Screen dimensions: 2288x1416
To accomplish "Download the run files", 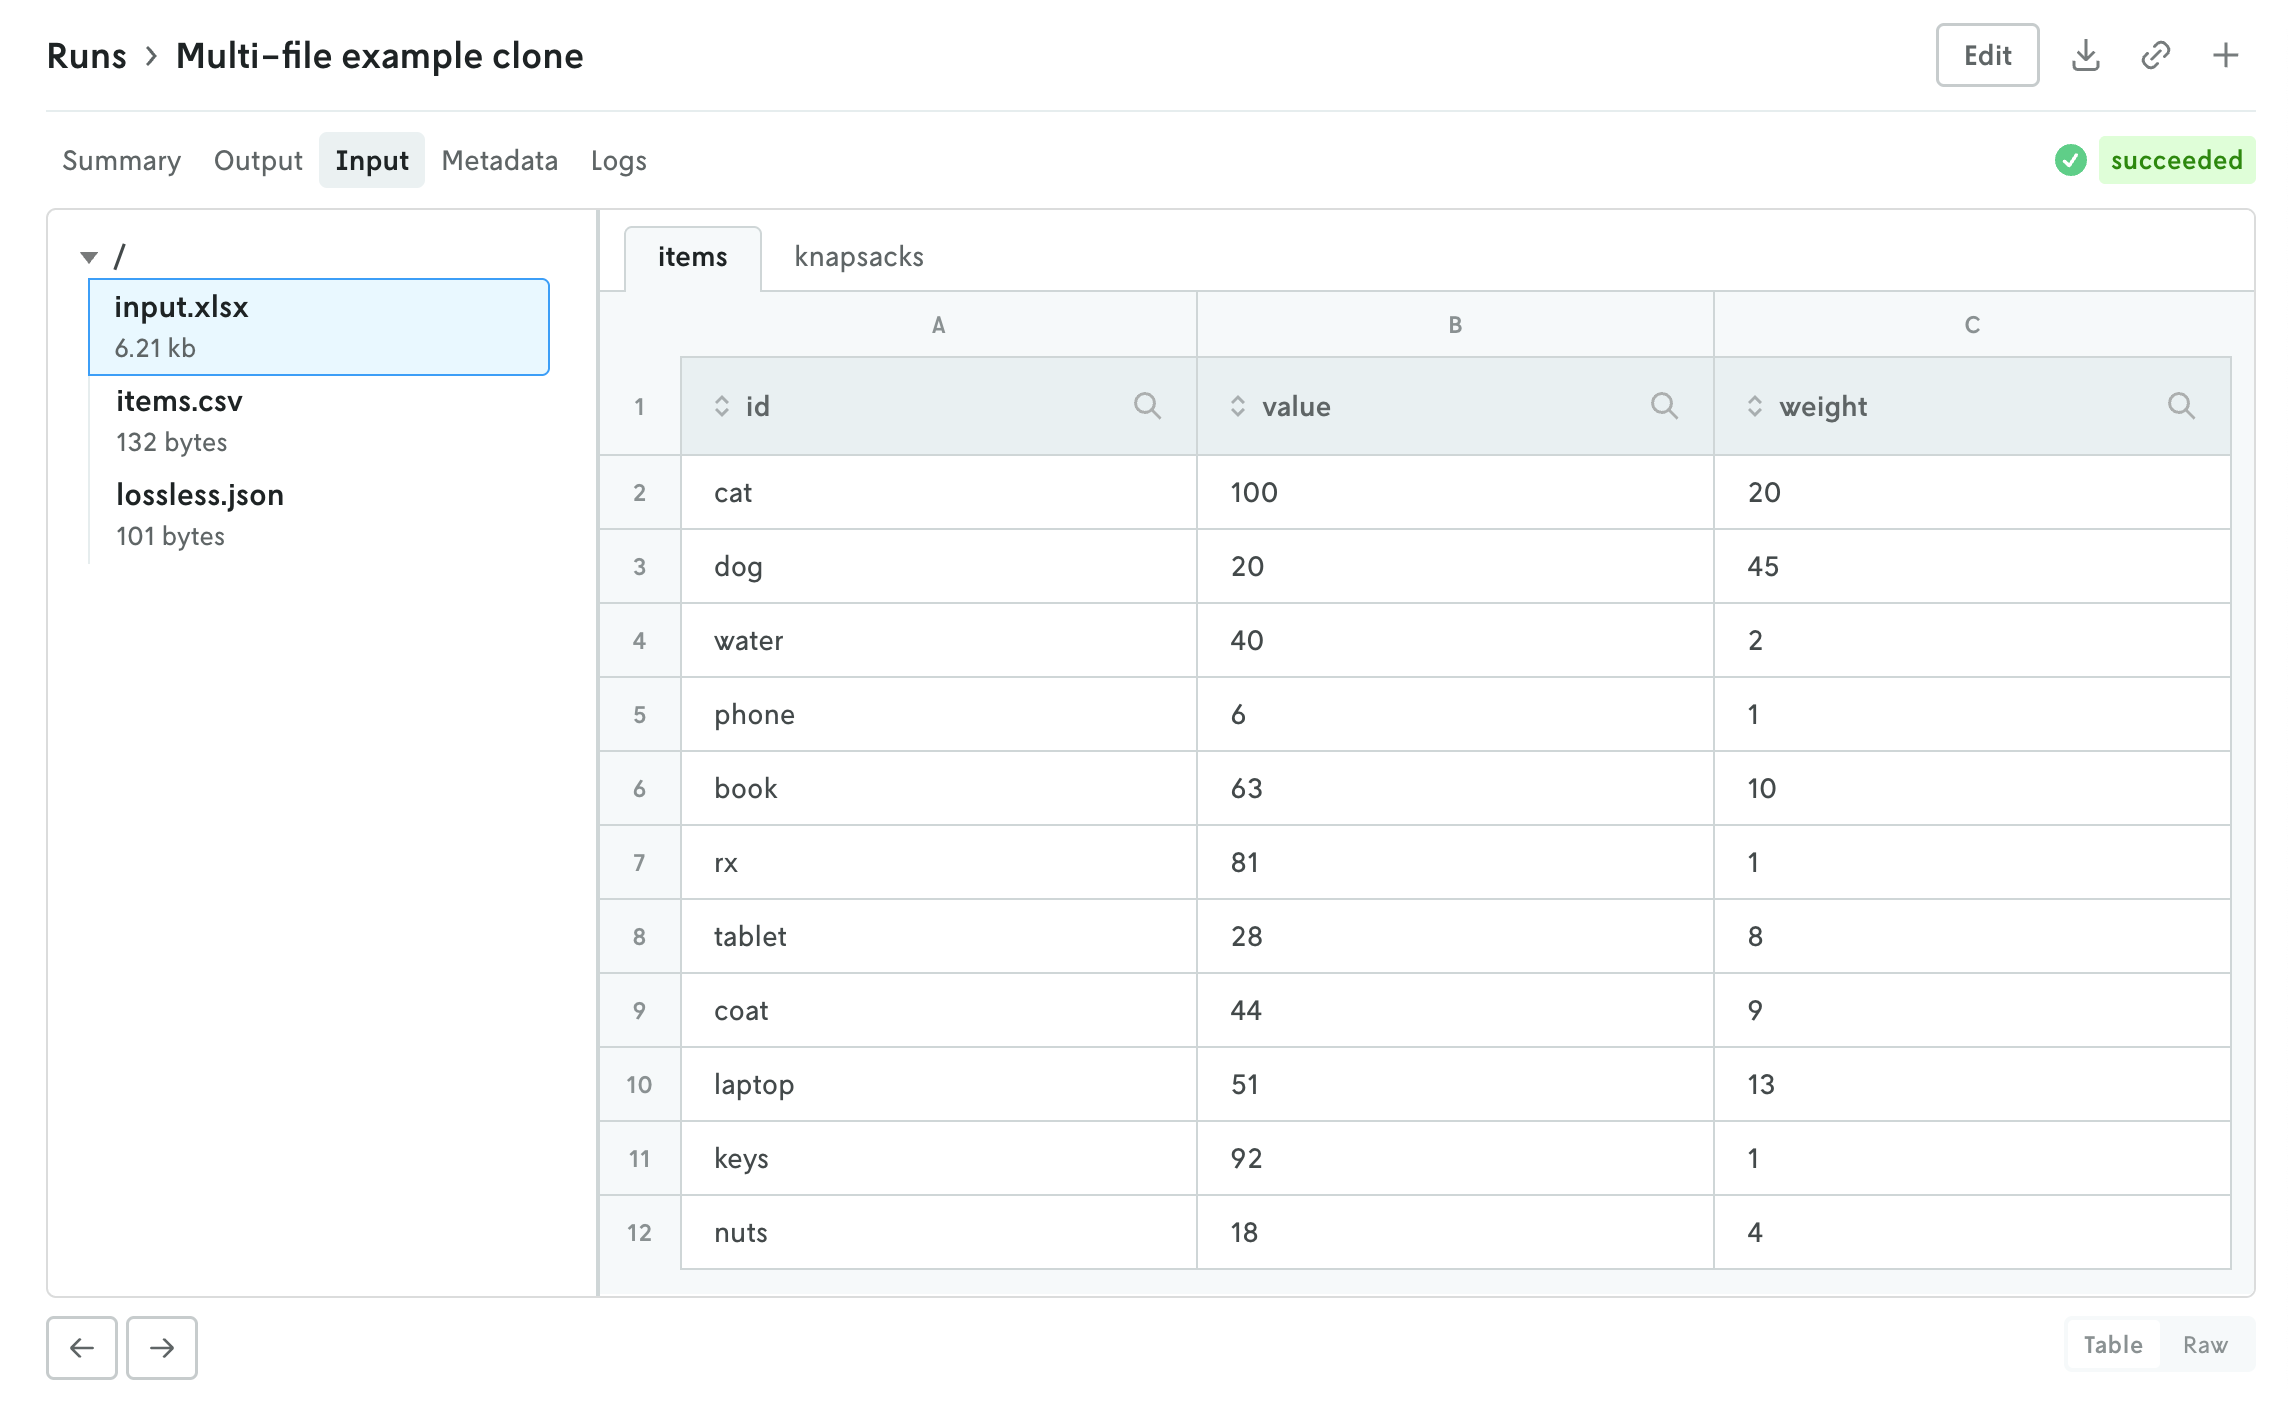I will click(x=2087, y=55).
